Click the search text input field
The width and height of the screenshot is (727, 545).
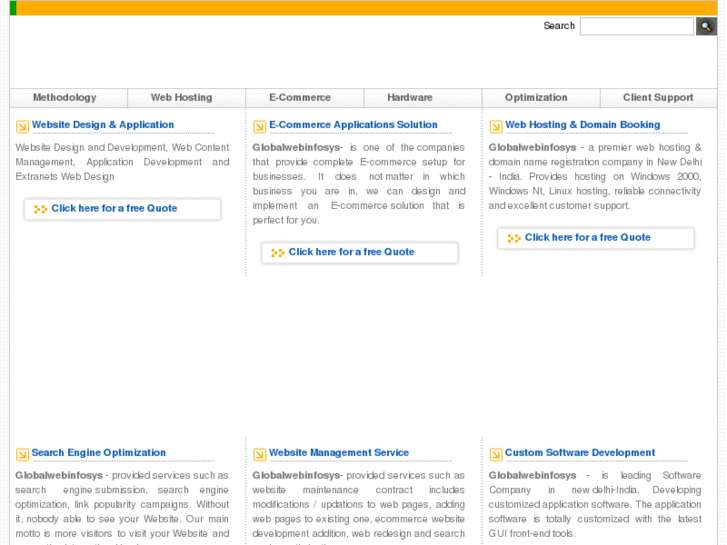[636, 26]
